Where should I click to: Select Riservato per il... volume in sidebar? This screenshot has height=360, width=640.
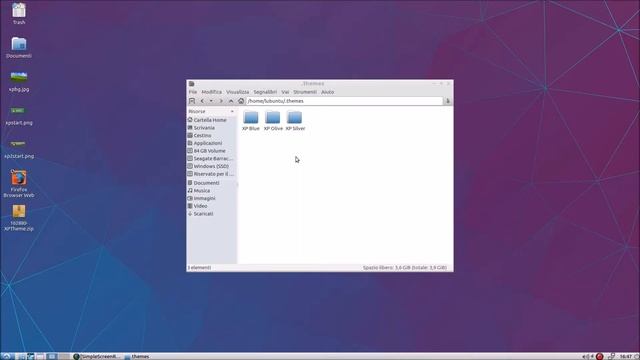tap(211, 174)
